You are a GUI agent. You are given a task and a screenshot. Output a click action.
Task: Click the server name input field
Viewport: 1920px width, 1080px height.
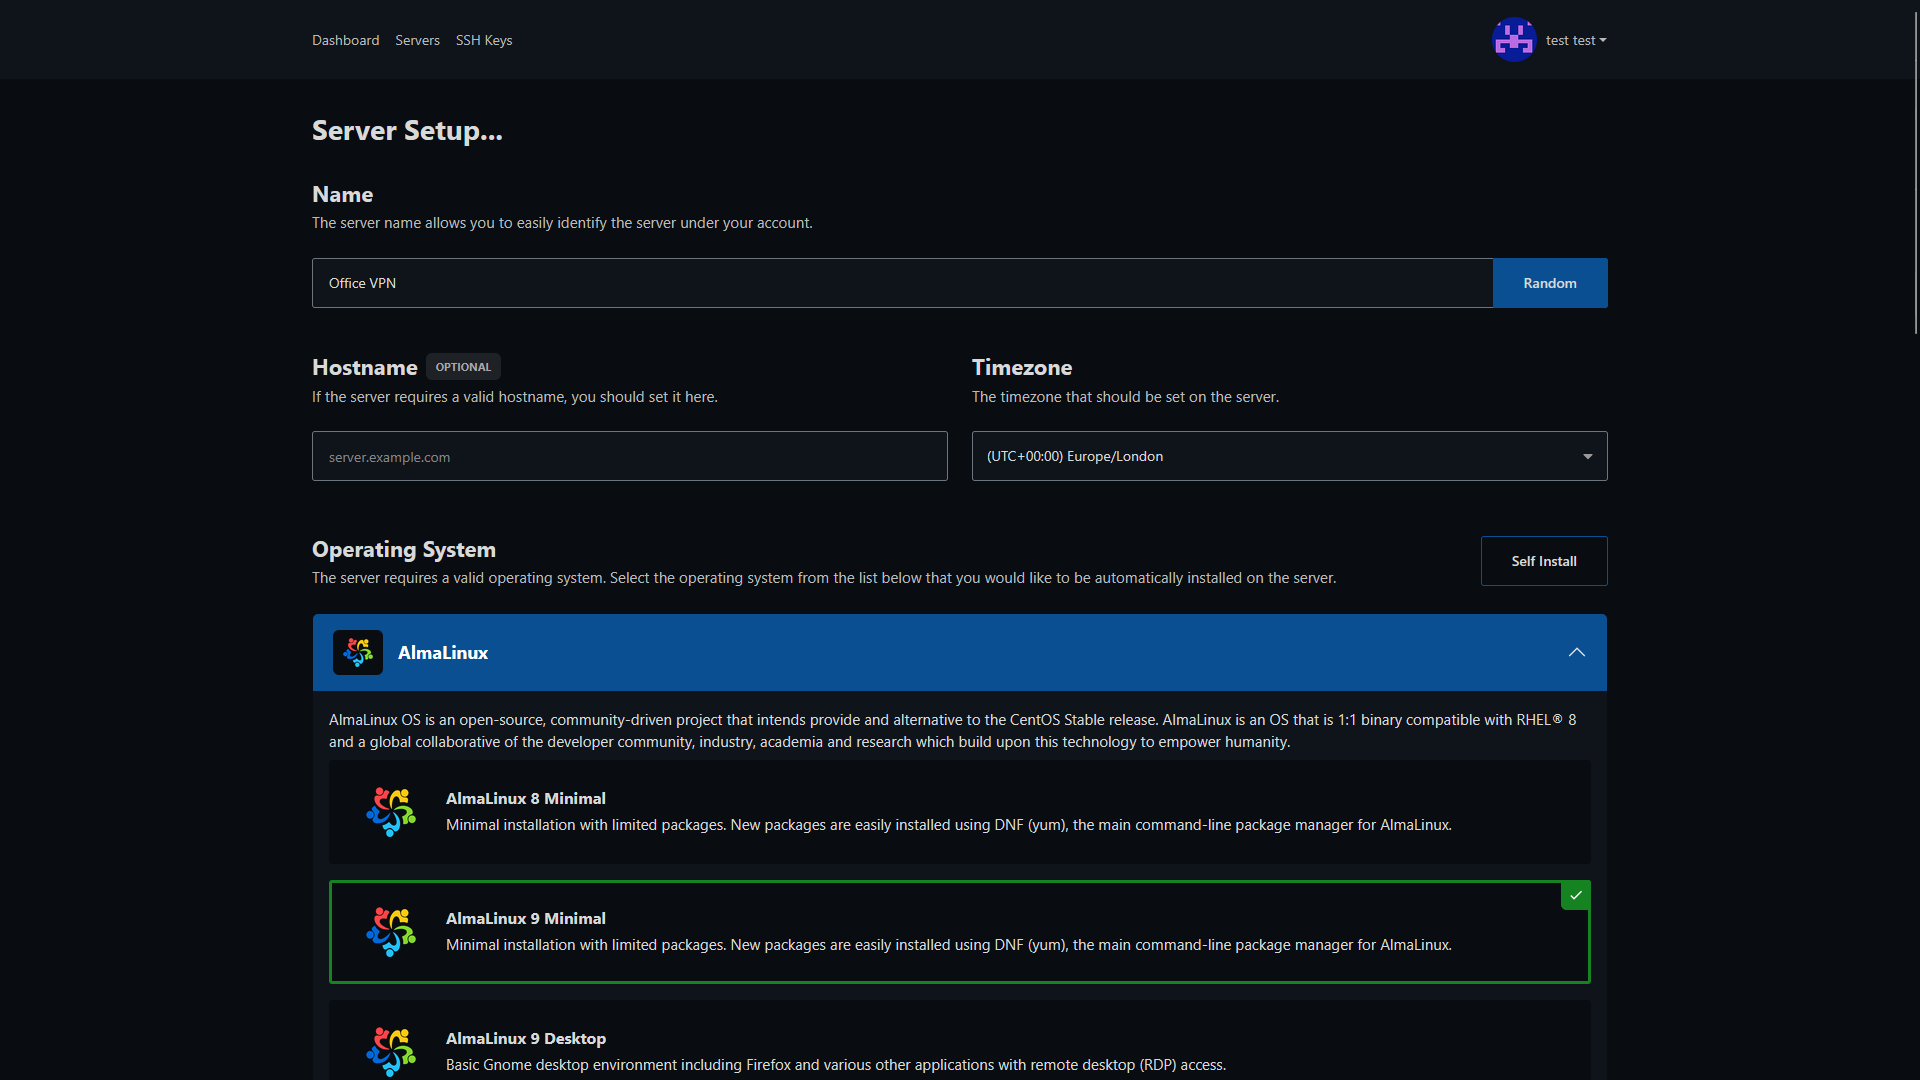902,283
